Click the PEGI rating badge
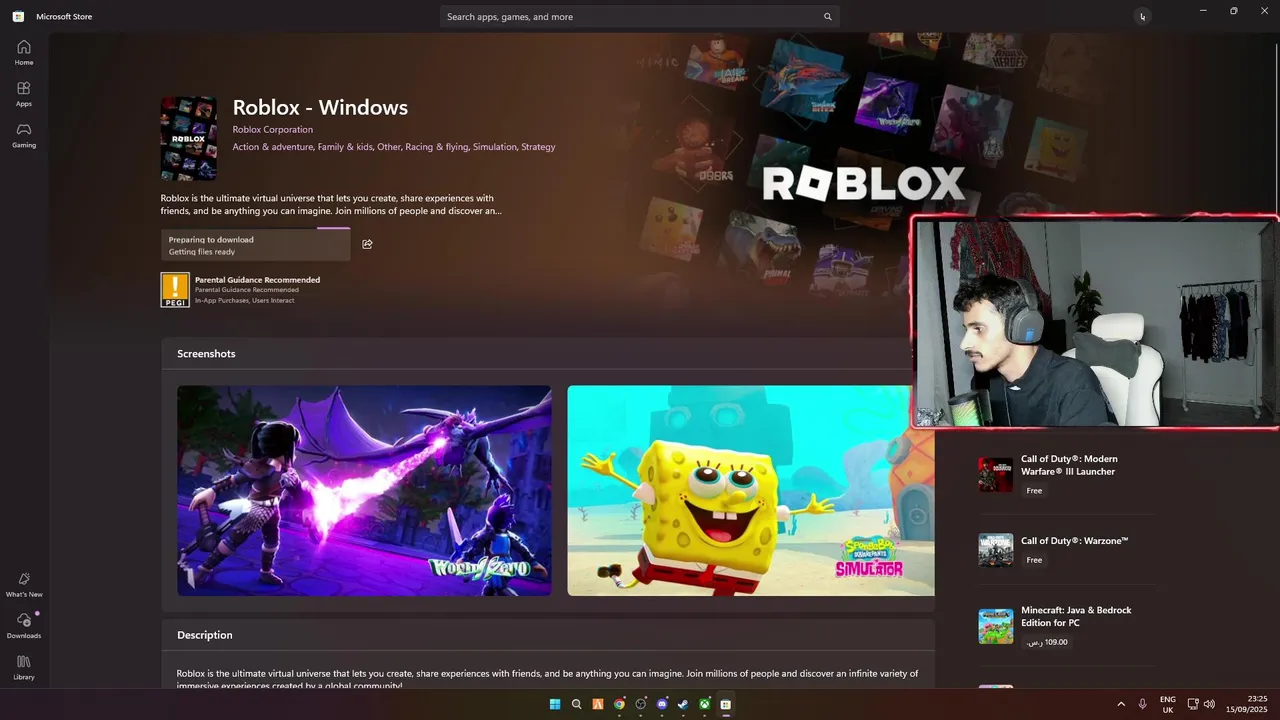The height and width of the screenshot is (720, 1280). 175,290
